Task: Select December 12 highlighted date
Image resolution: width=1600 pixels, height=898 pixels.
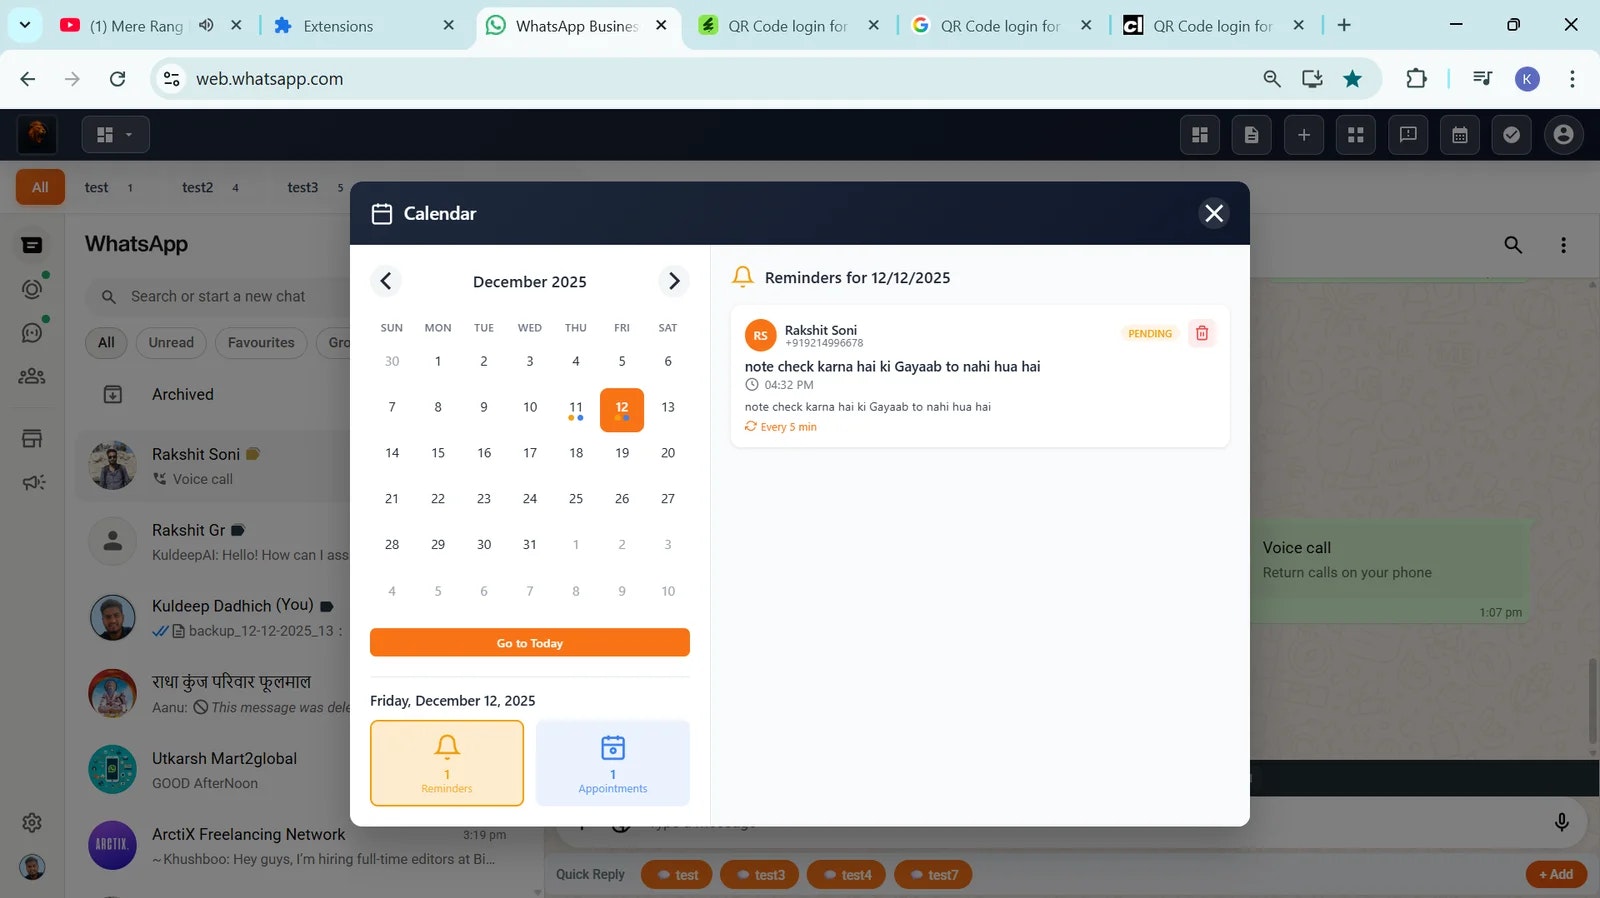Action: click(x=622, y=409)
